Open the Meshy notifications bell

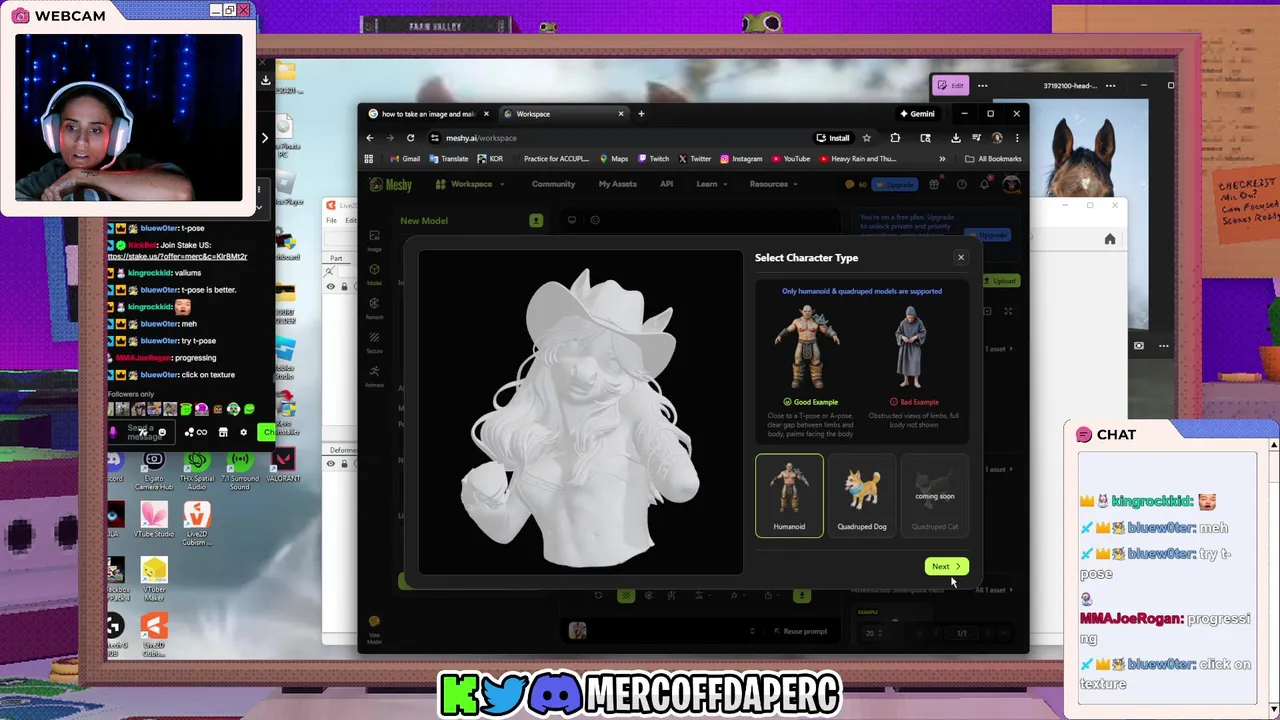(x=985, y=184)
